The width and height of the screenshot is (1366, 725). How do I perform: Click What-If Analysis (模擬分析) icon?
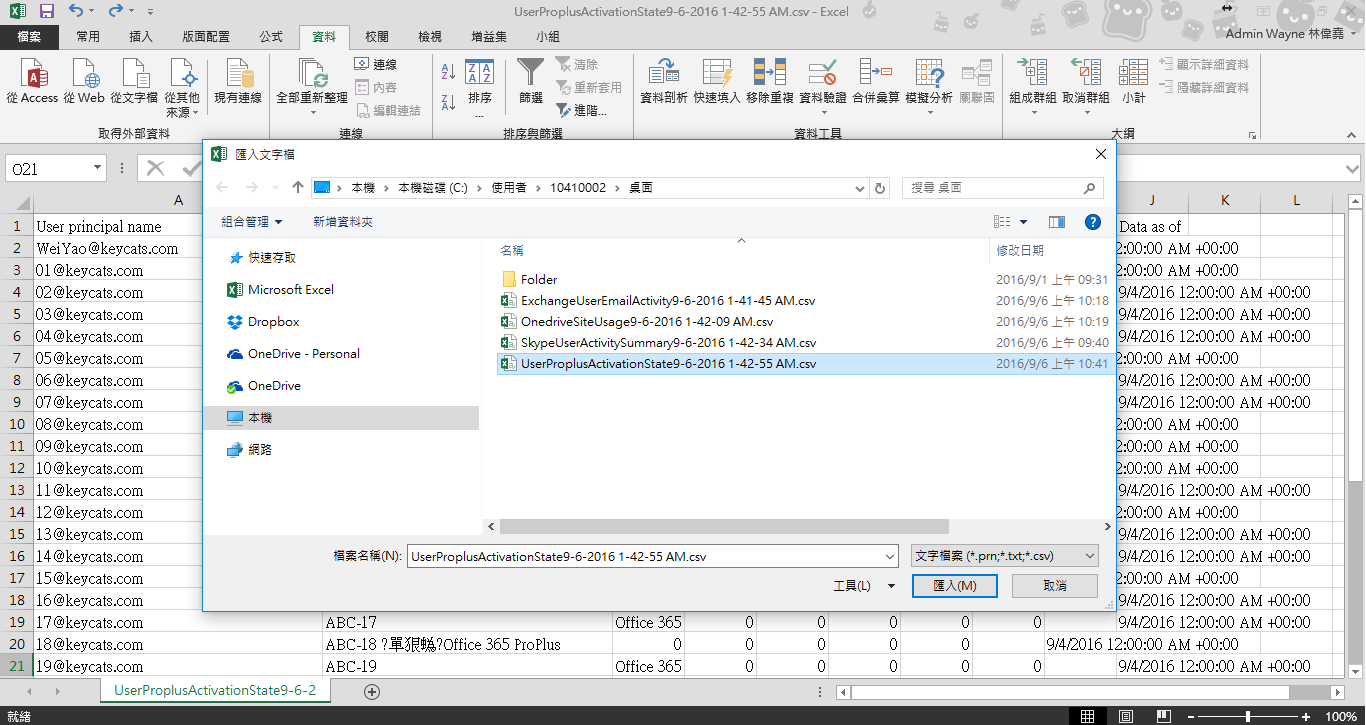[x=929, y=86]
